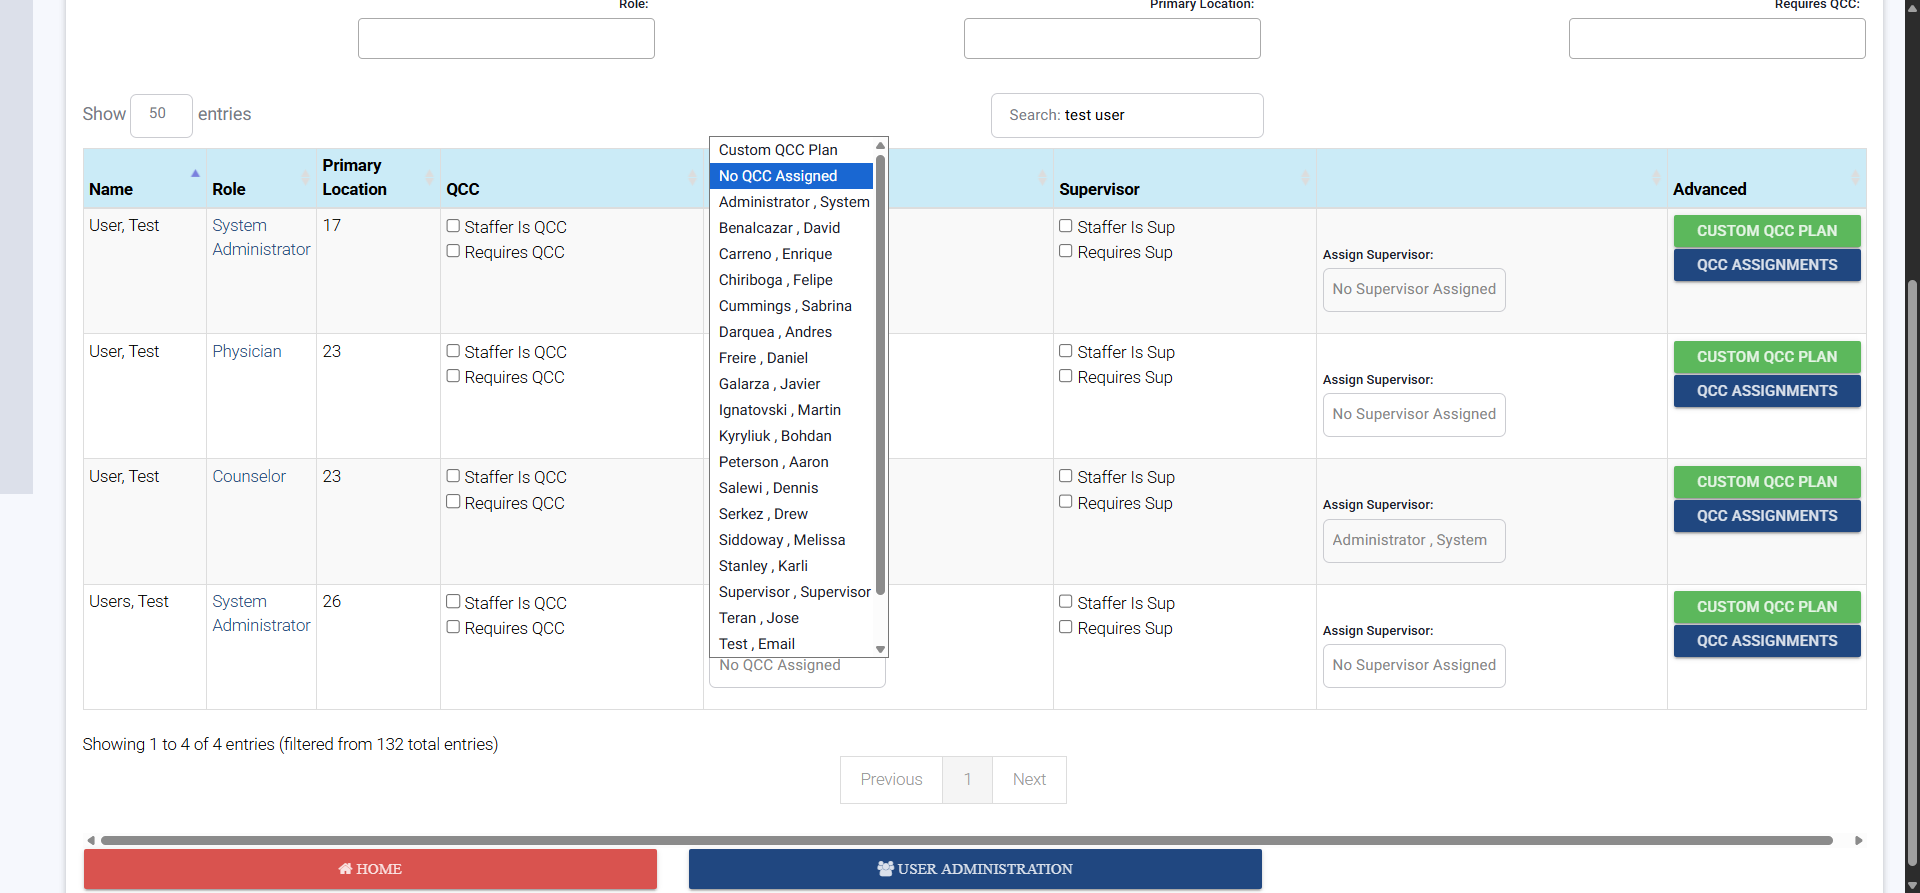
Task: Tick Requires QCC for Users, Test row
Action: 453,627
